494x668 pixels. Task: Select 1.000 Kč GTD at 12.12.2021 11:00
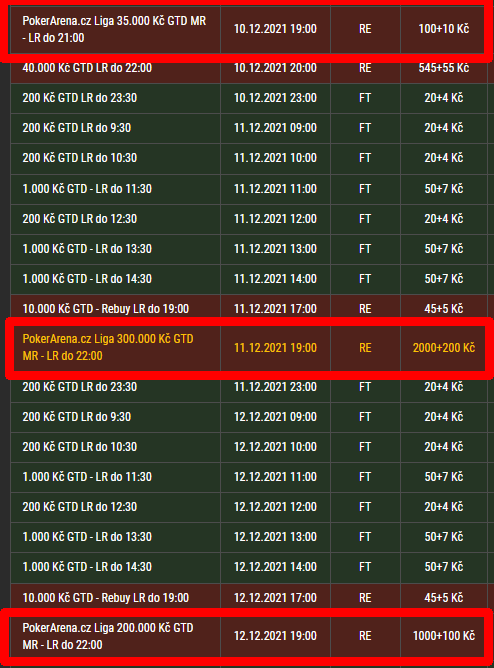click(x=247, y=477)
